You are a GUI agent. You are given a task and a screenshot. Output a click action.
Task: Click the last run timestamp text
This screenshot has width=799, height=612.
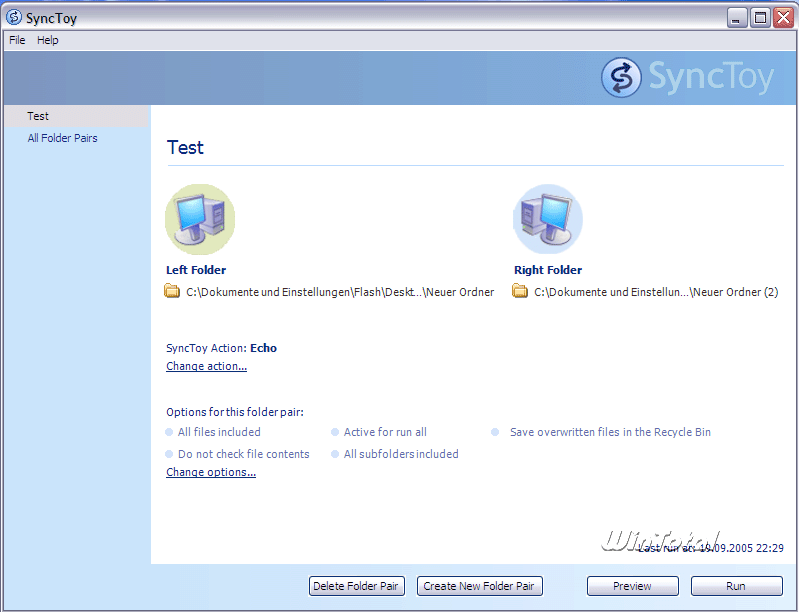tap(710, 548)
